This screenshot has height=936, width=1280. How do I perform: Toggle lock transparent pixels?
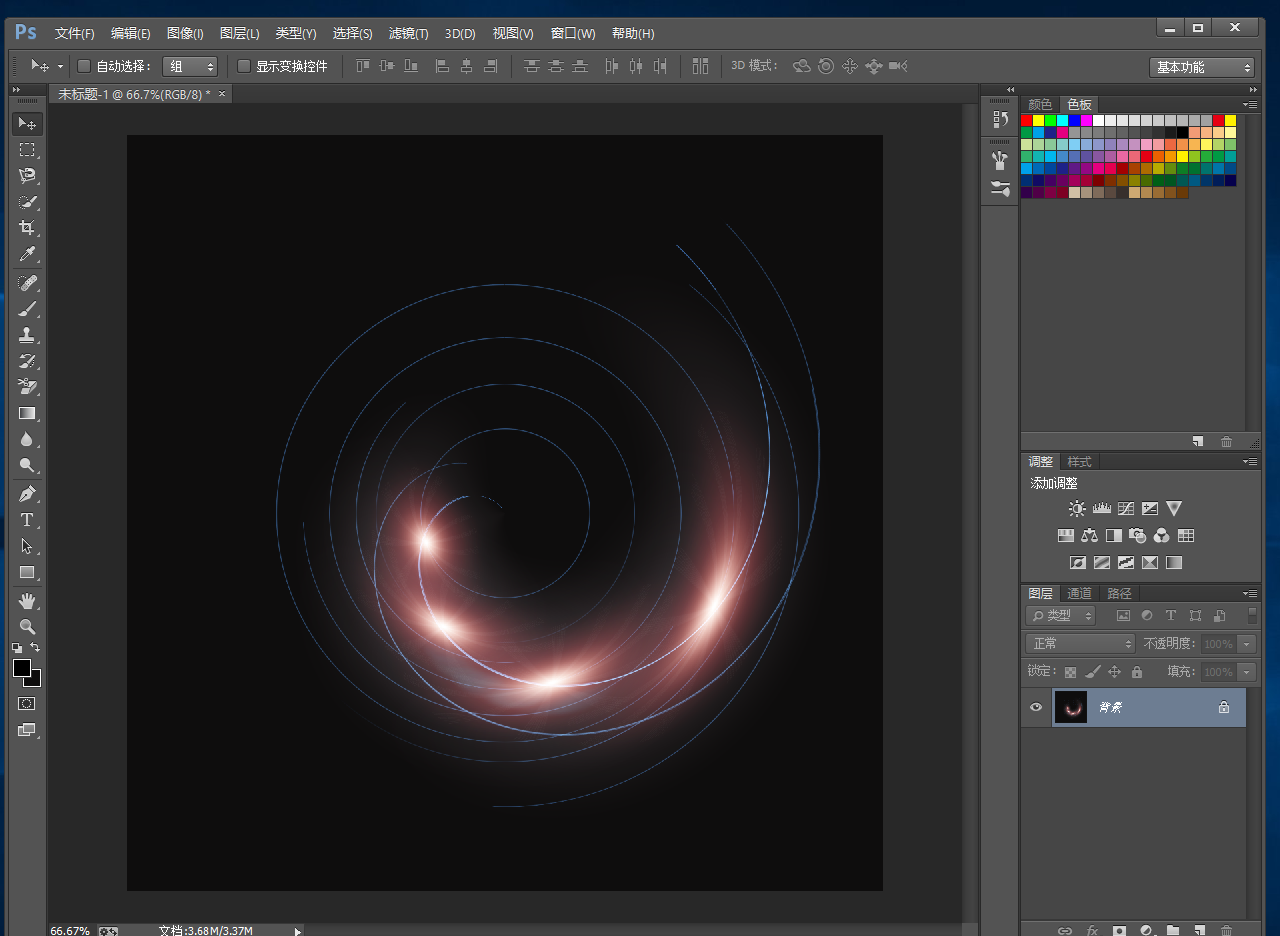click(x=1071, y=672)
